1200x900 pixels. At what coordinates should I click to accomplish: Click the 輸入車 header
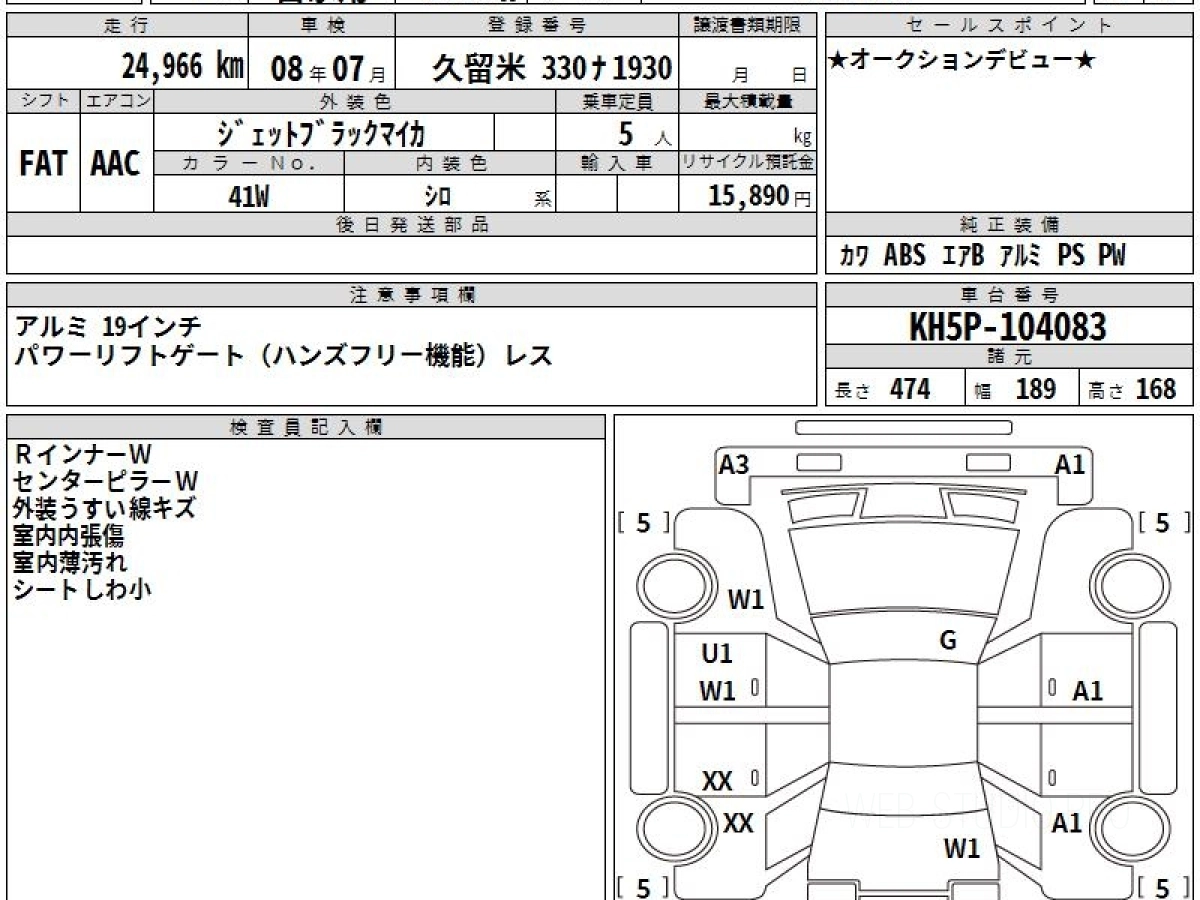click(617, 163)
